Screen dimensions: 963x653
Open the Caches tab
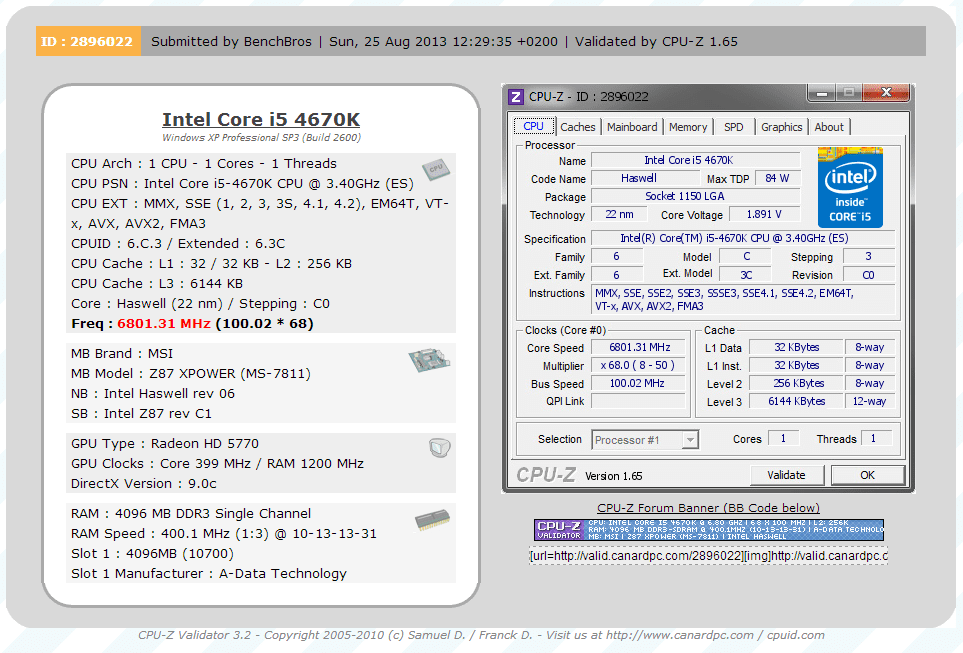click(578, 127)
